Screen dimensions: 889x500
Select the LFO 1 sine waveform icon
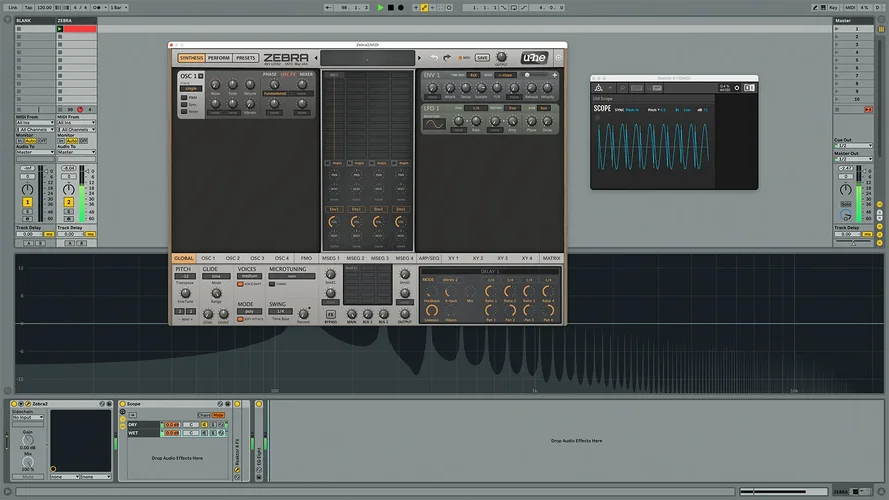[434, 123]
